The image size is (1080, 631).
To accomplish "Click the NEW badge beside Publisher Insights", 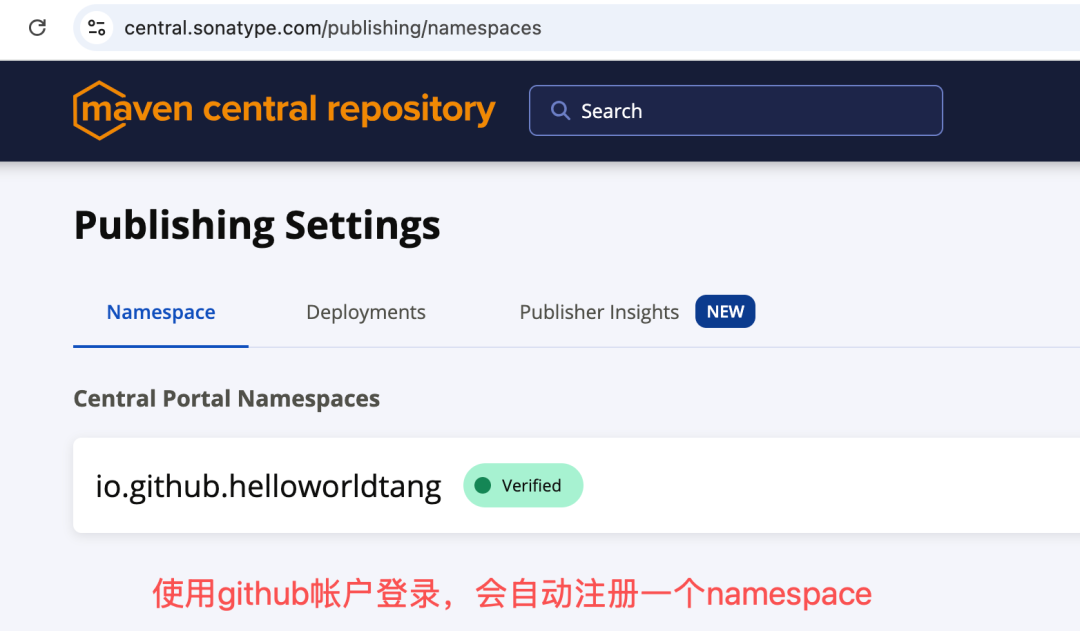I will (725, 311).
